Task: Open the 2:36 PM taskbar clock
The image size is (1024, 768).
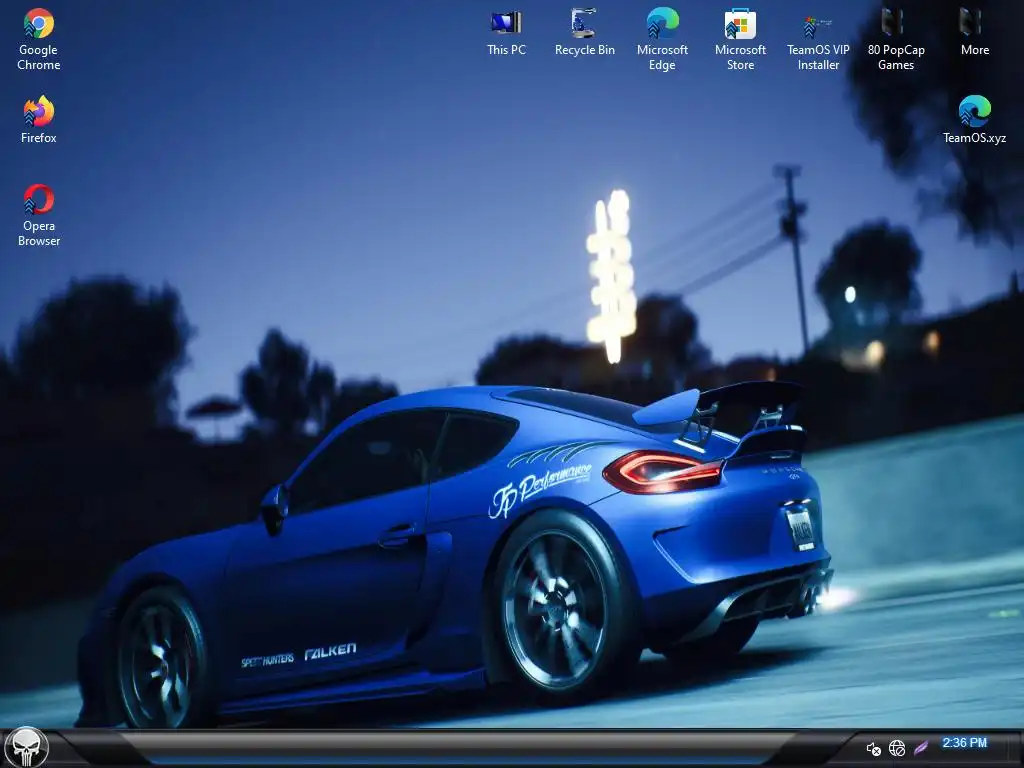Action: 964,743
